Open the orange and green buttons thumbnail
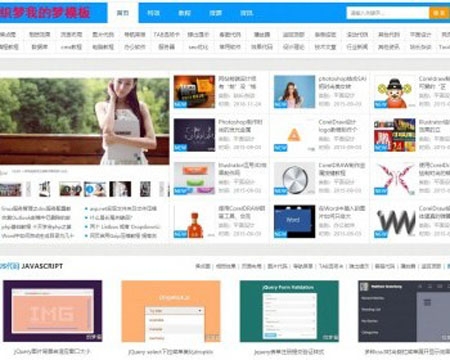This screenshot has width=450, height=360. pyautogui.click(x=194, y=178)
